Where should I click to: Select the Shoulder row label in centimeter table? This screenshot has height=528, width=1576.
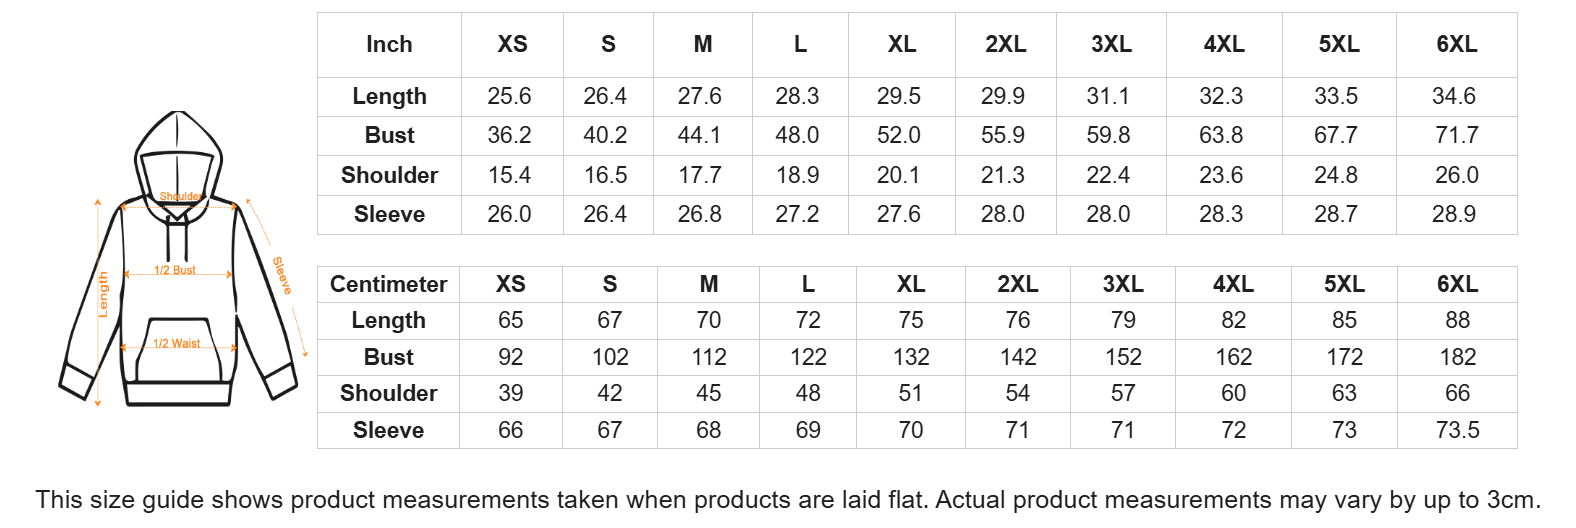[389, 393]
